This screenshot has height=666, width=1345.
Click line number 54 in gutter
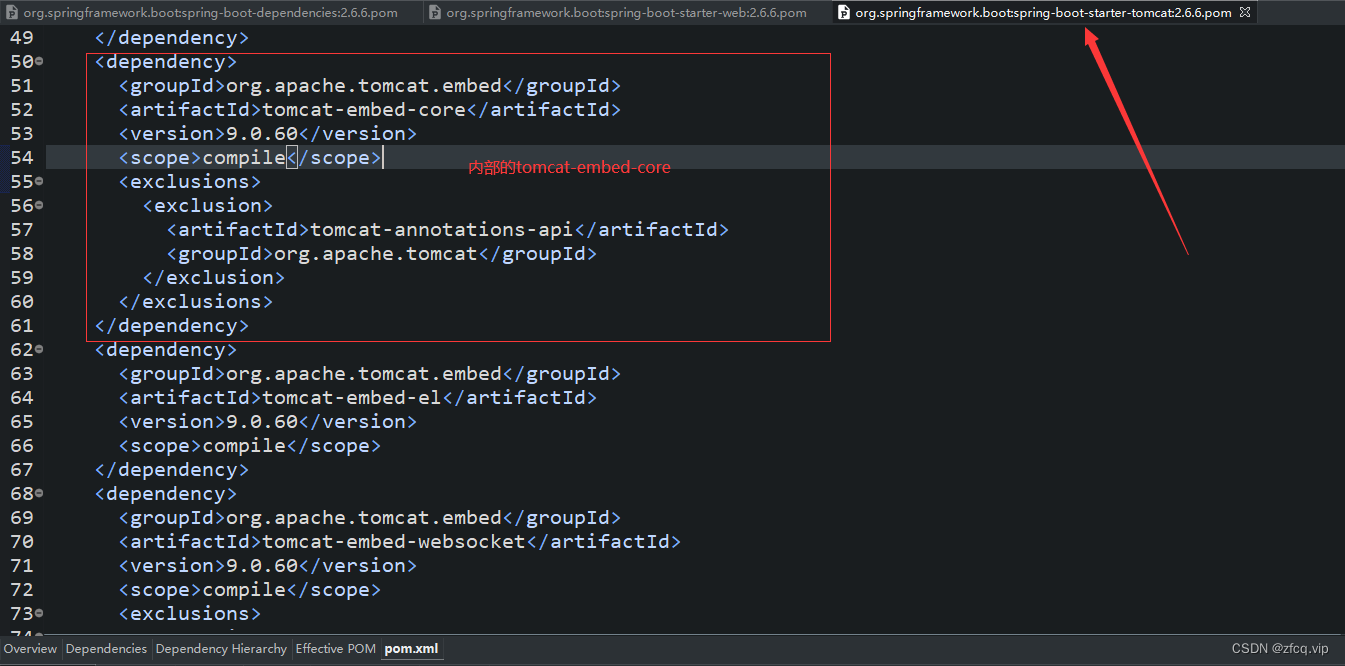21,157
